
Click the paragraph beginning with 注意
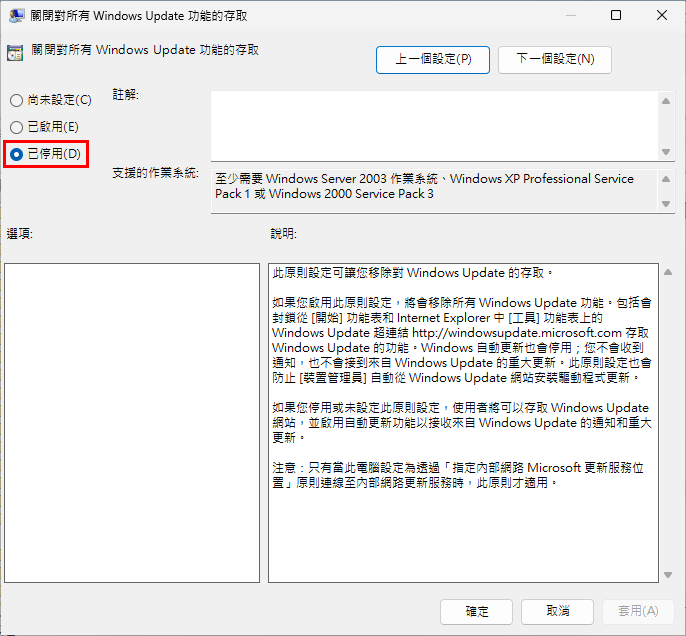point(458,475)
